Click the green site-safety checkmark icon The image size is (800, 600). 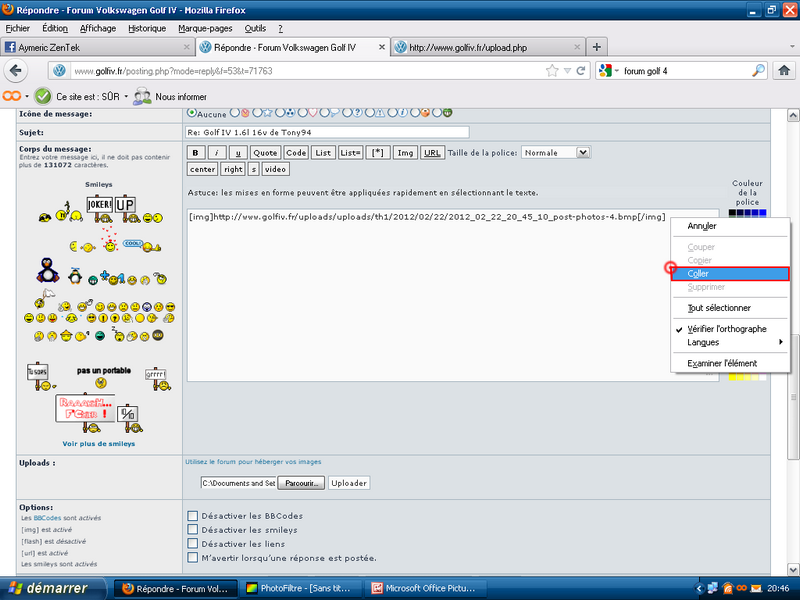[x=43, y=96]
